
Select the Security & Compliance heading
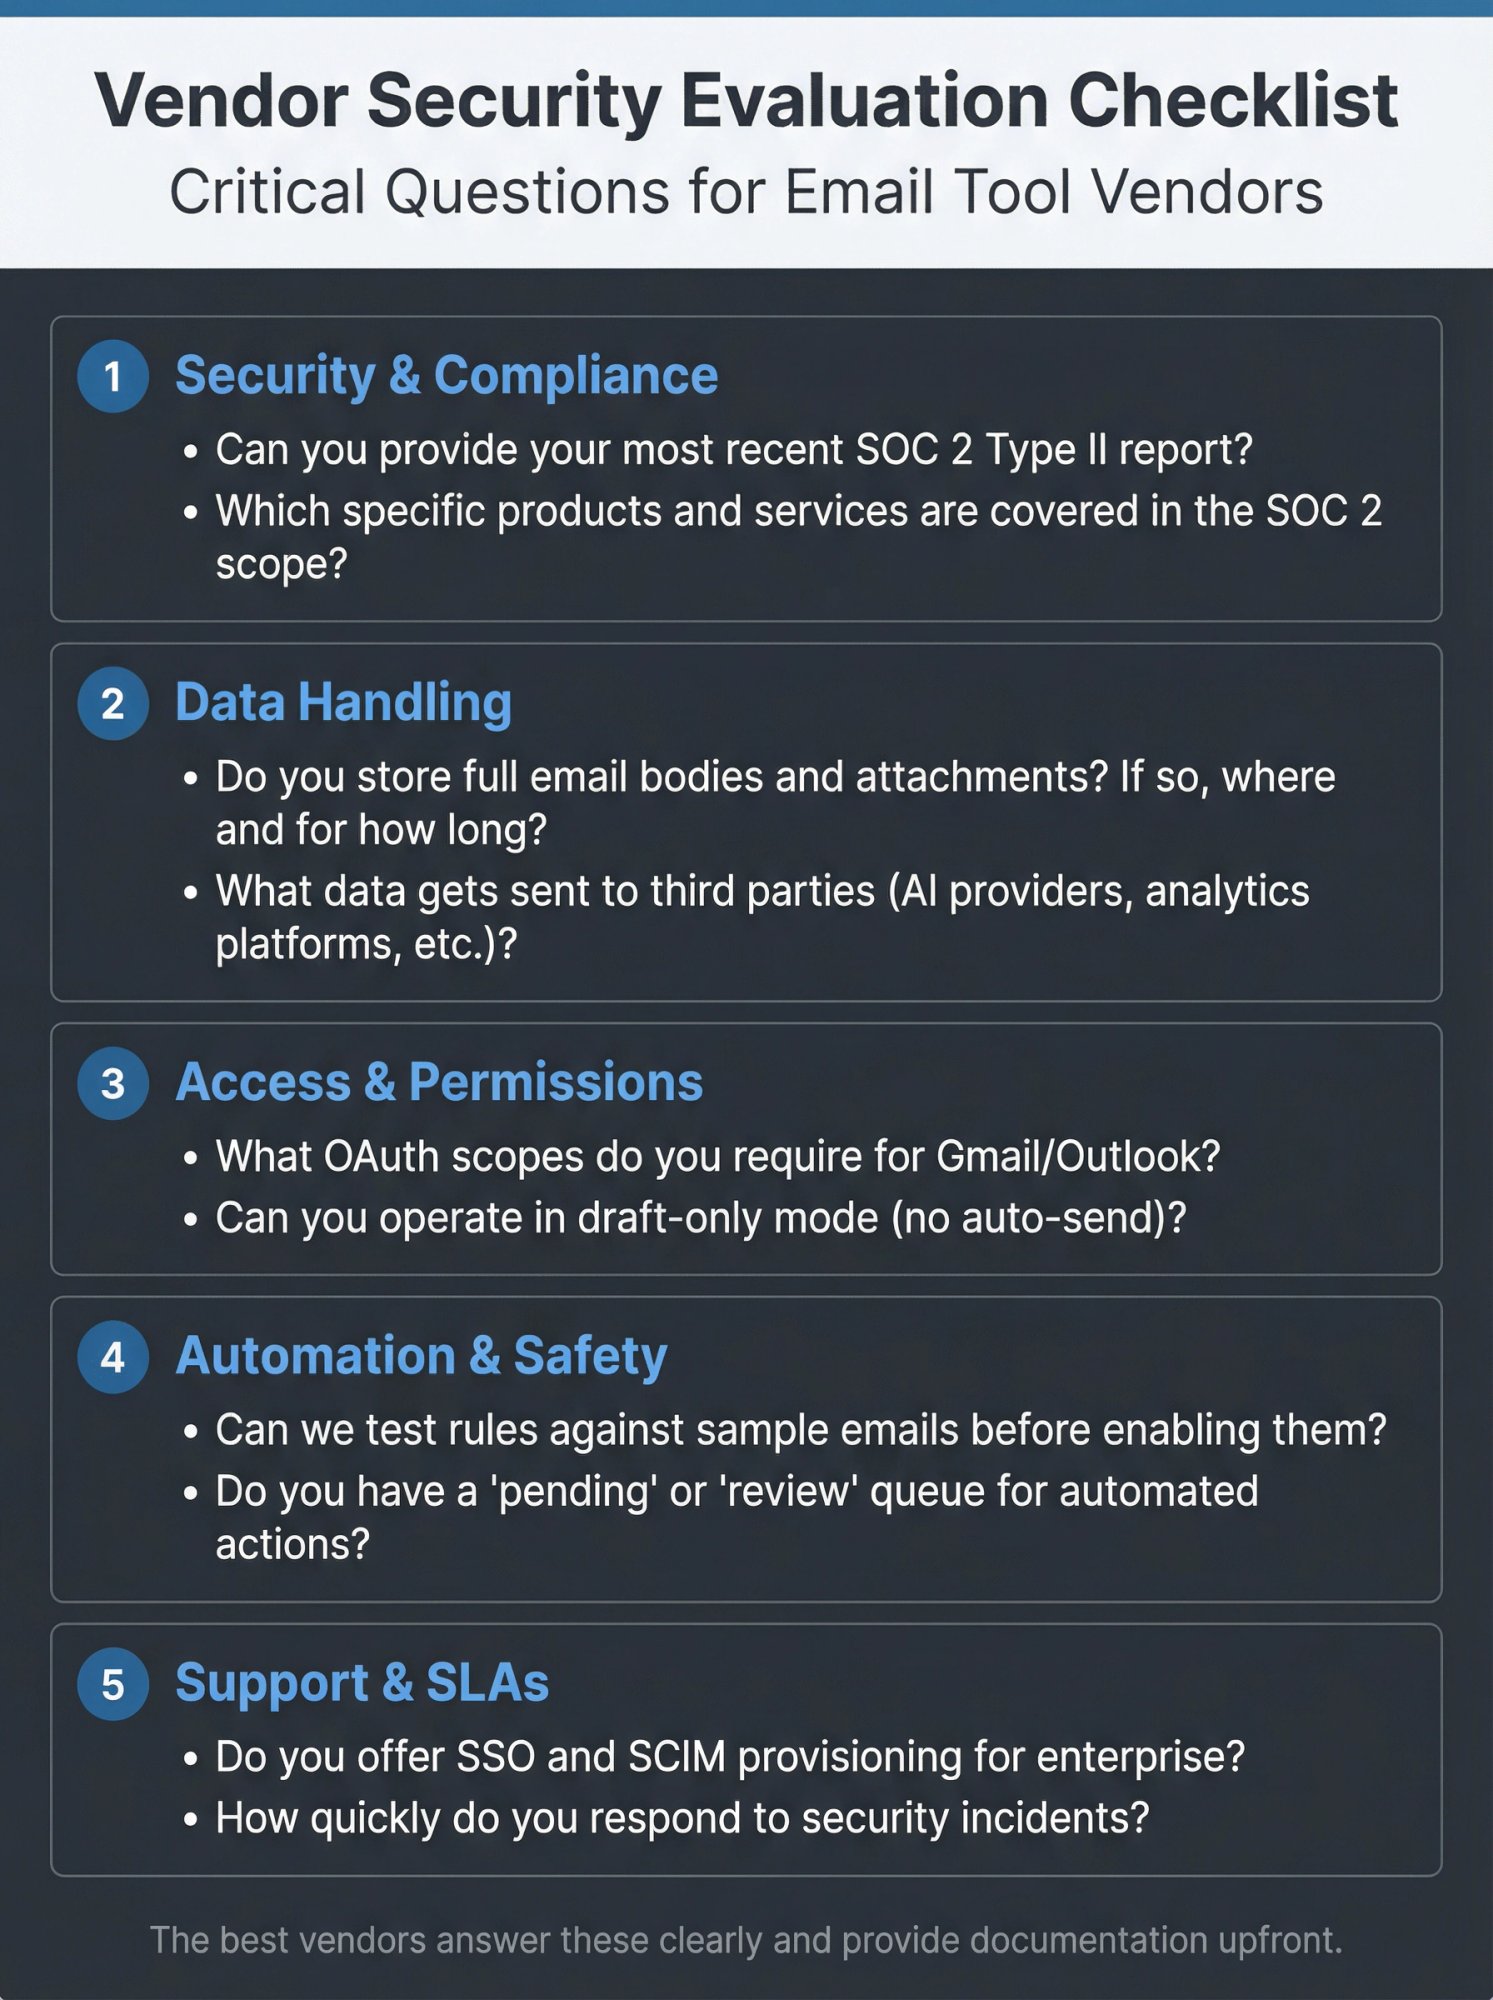pos(446,376)
